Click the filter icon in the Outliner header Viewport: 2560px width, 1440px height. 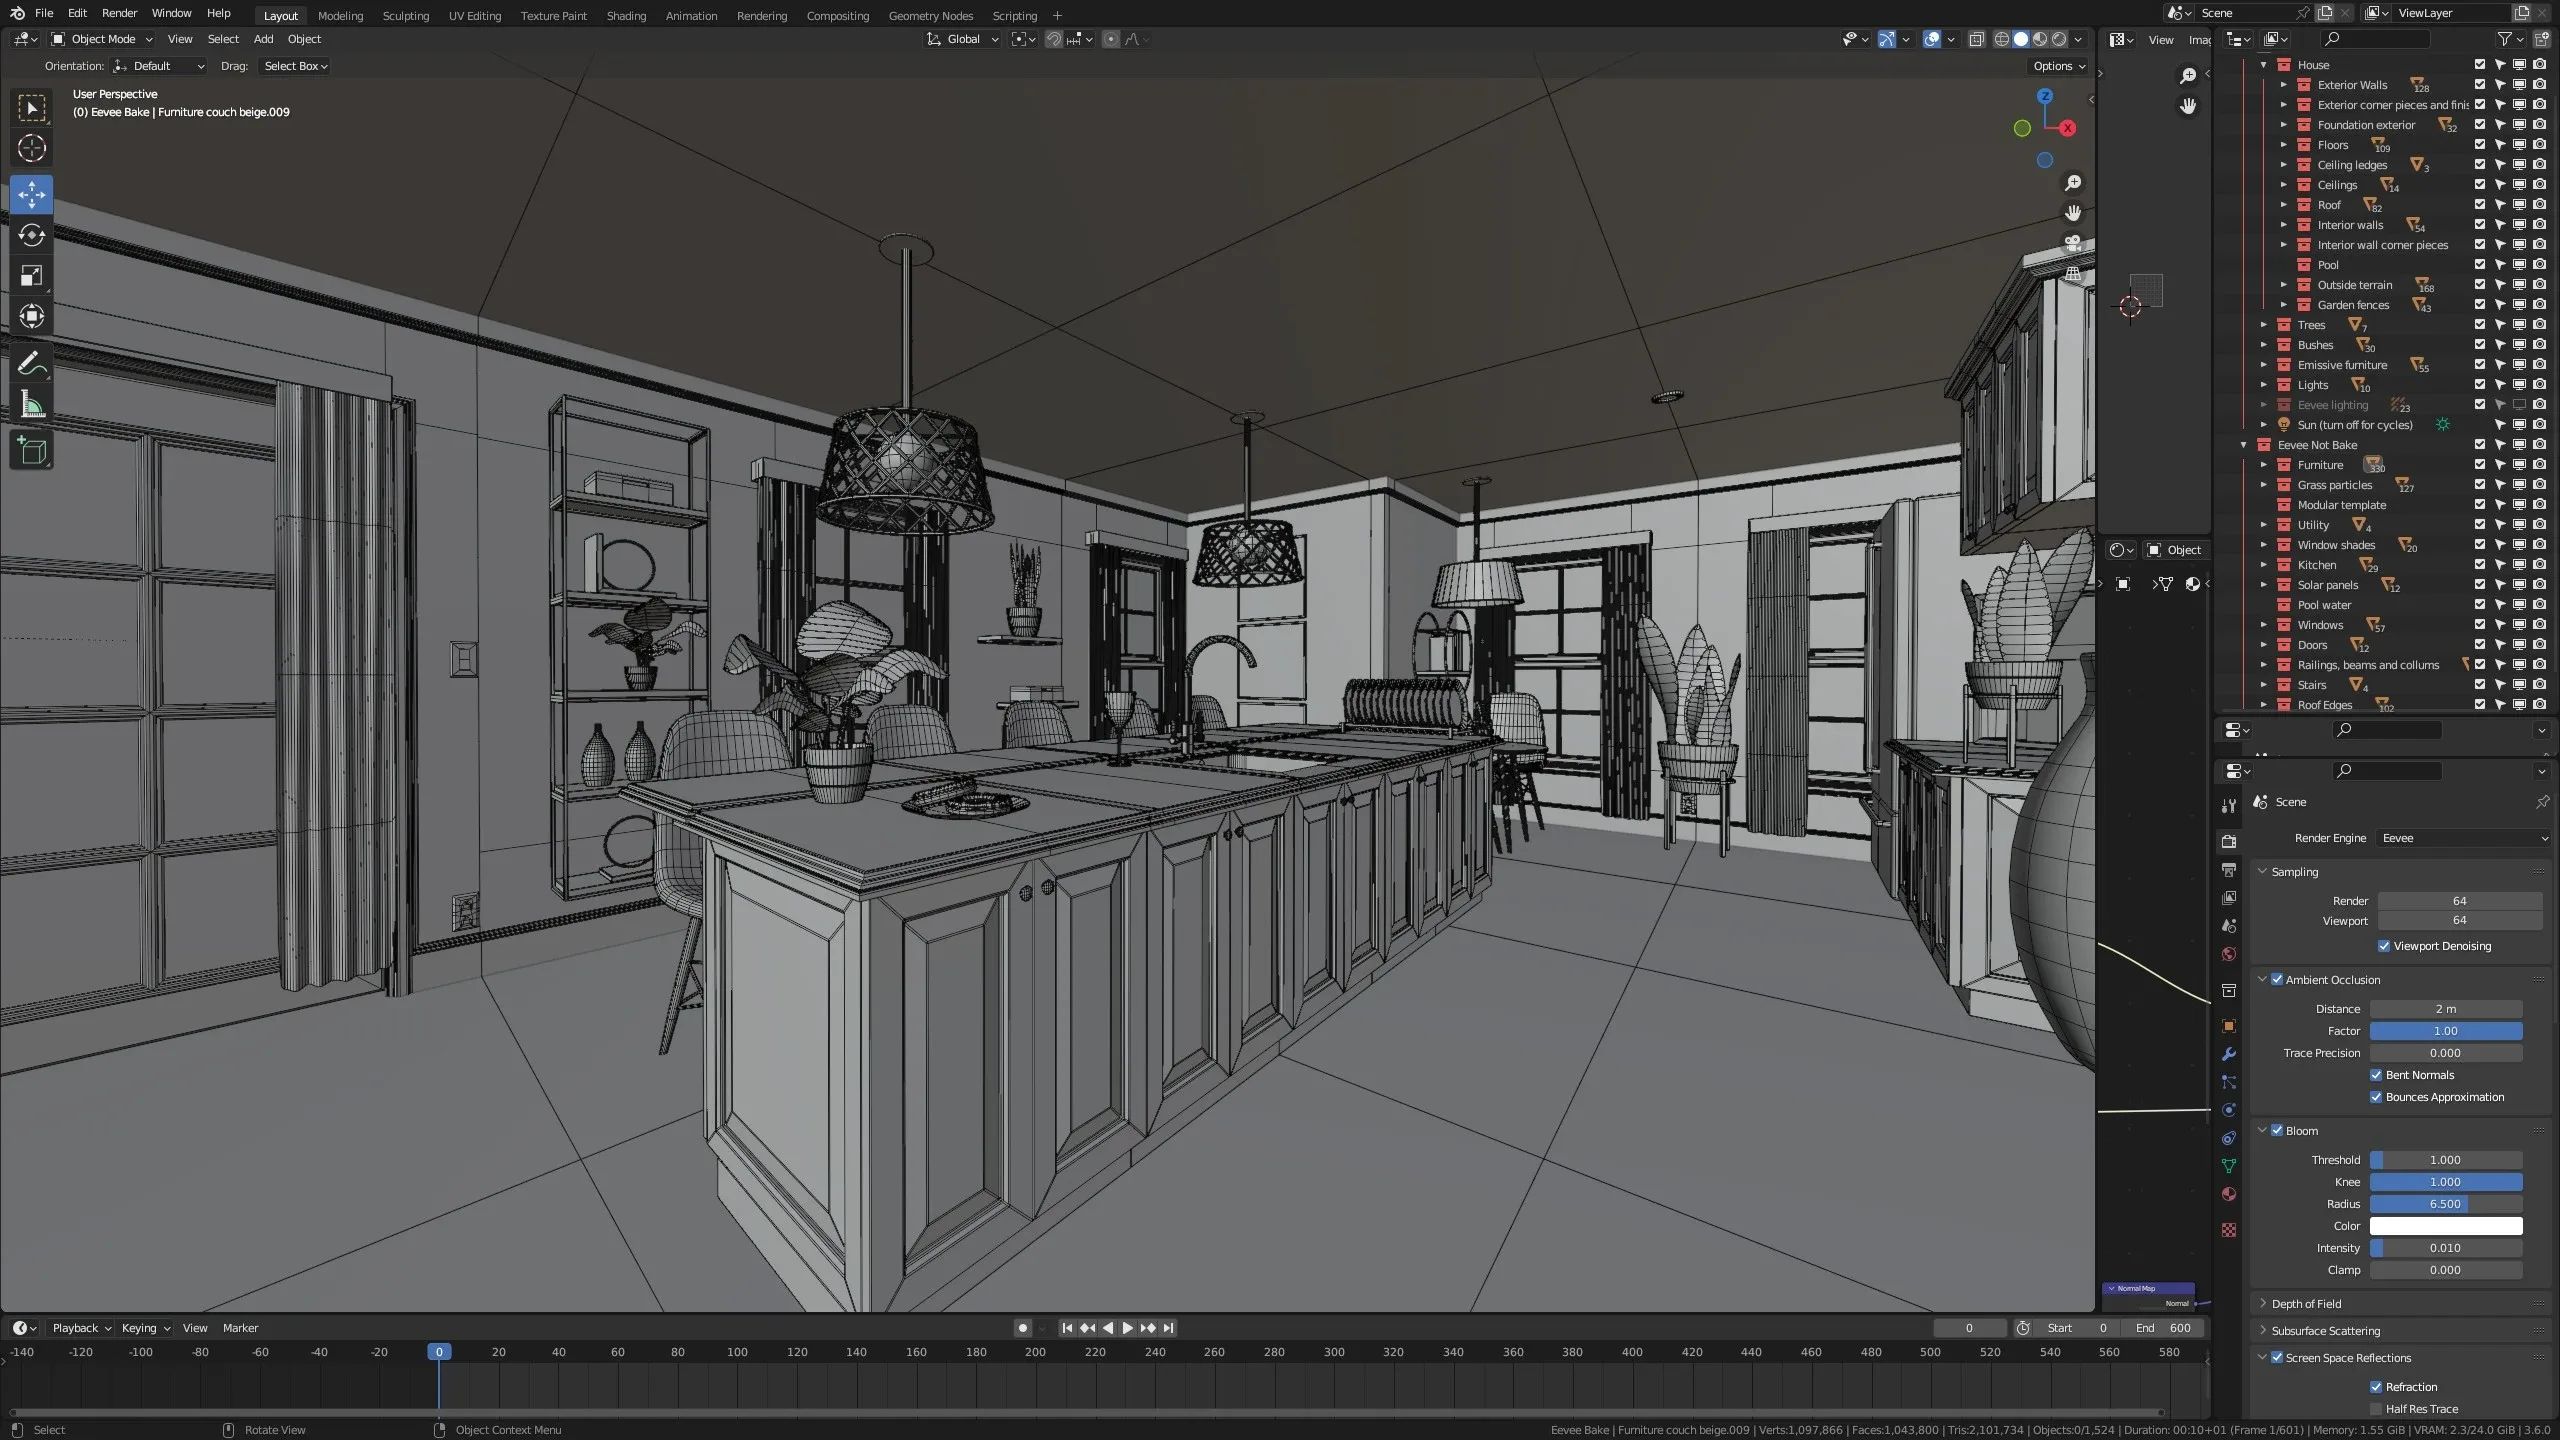tap(2505, 38)
